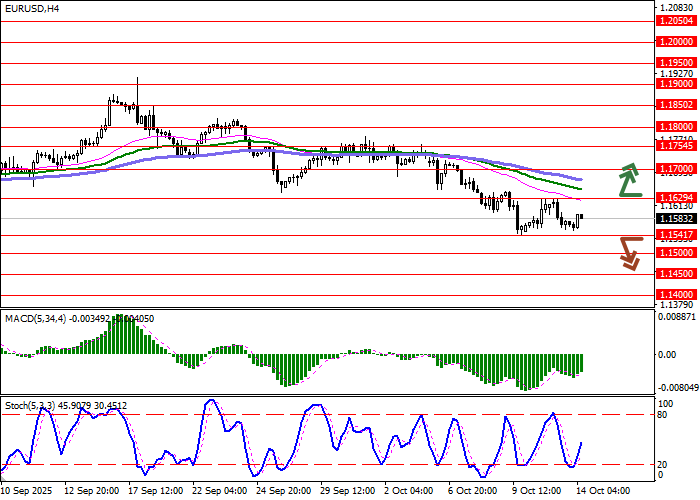Select the 1.15417 support level label
The image size is (700, 500).
[x=676, y=235]
